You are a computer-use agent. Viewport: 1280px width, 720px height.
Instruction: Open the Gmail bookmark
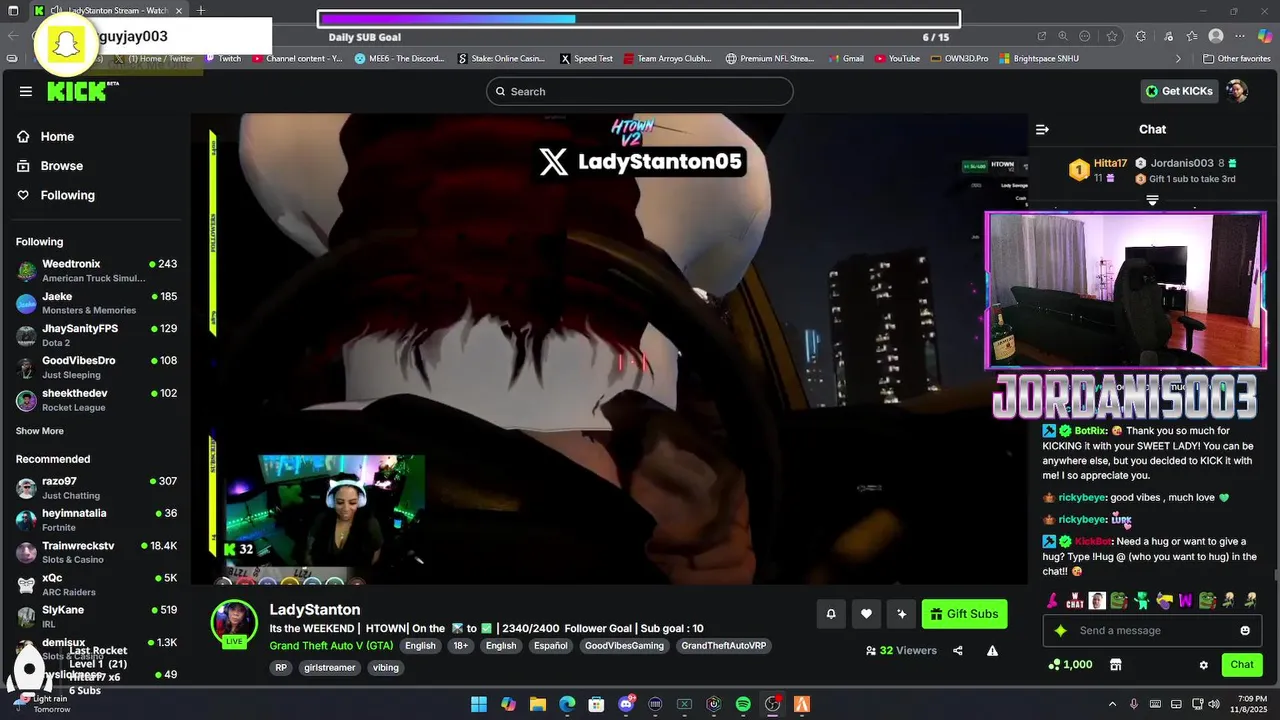846,59
